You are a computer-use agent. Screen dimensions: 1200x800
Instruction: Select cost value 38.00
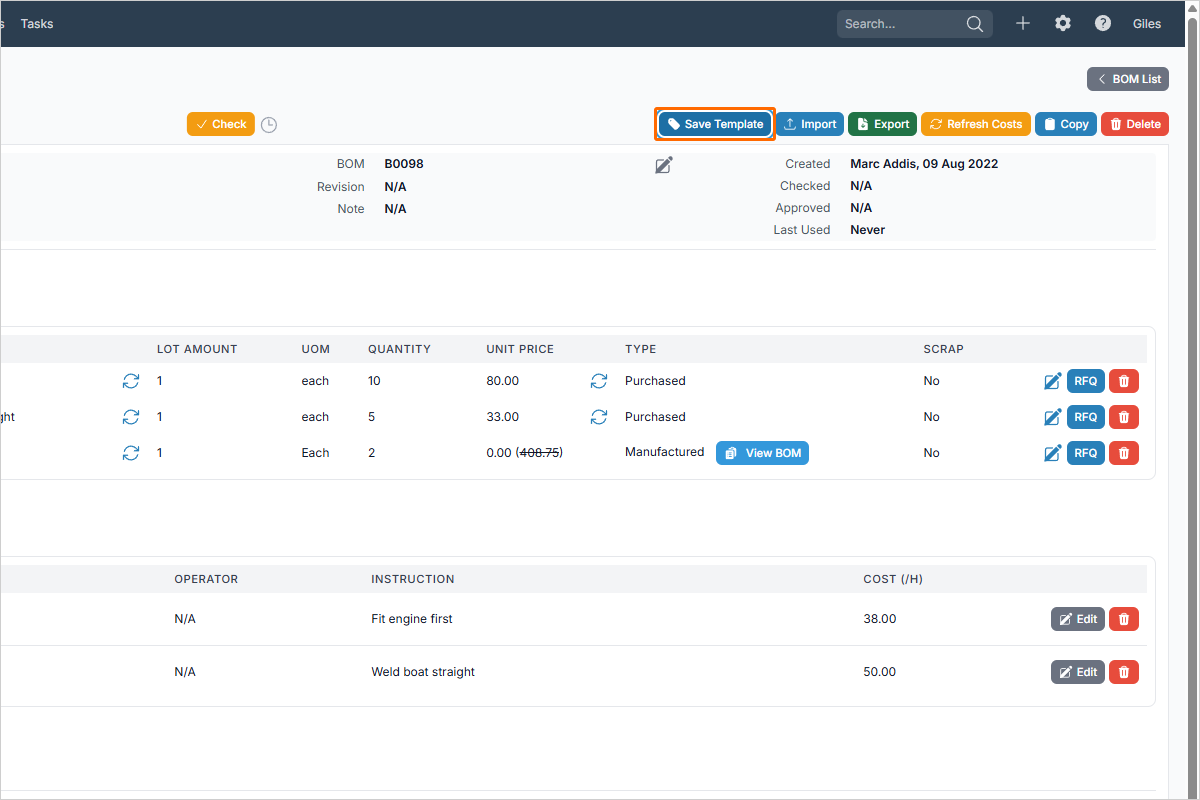pos(880,619)
